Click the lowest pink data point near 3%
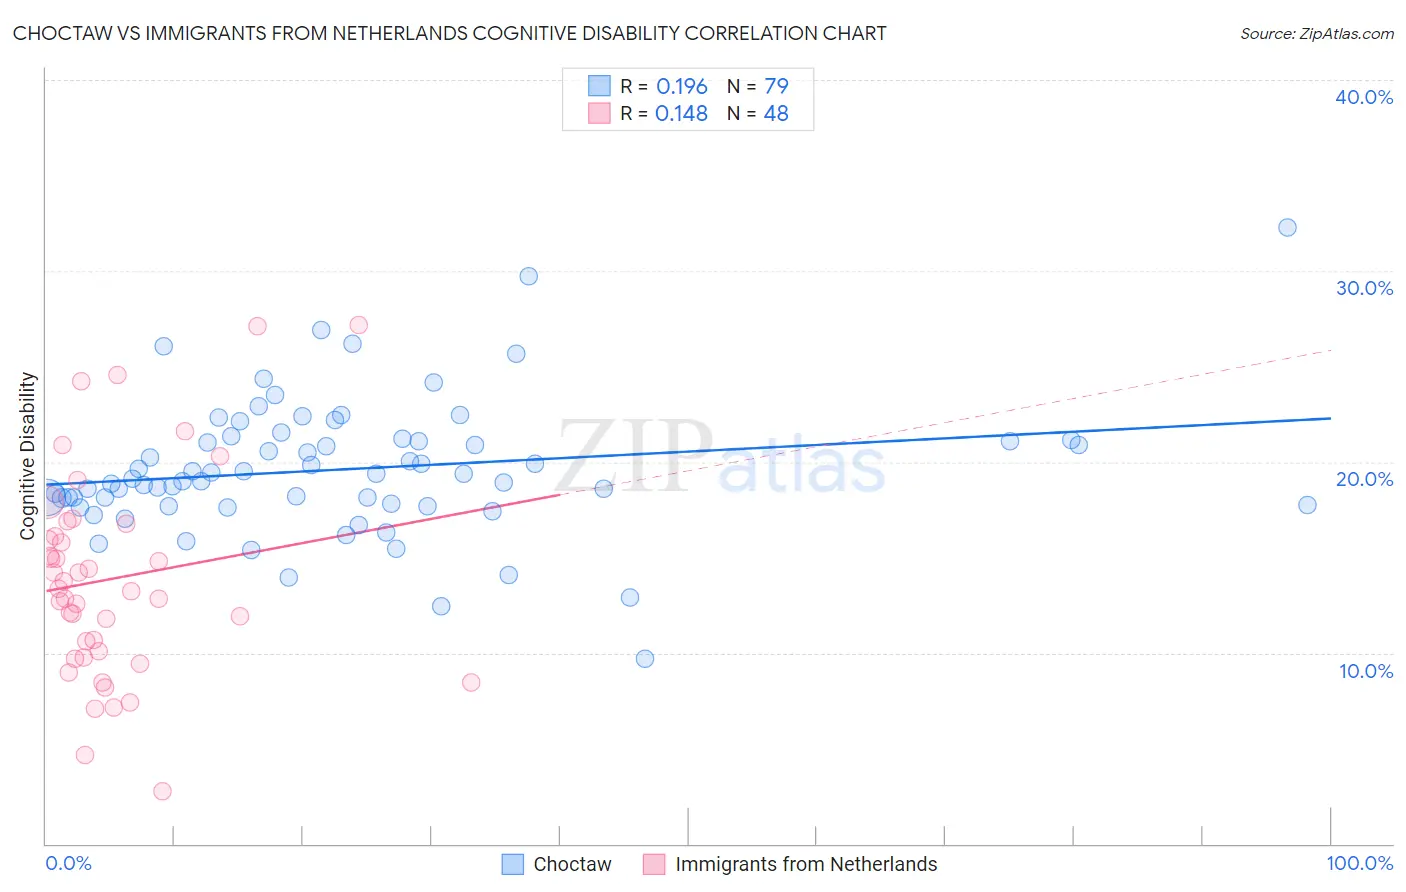 click(x=162, y=791)
